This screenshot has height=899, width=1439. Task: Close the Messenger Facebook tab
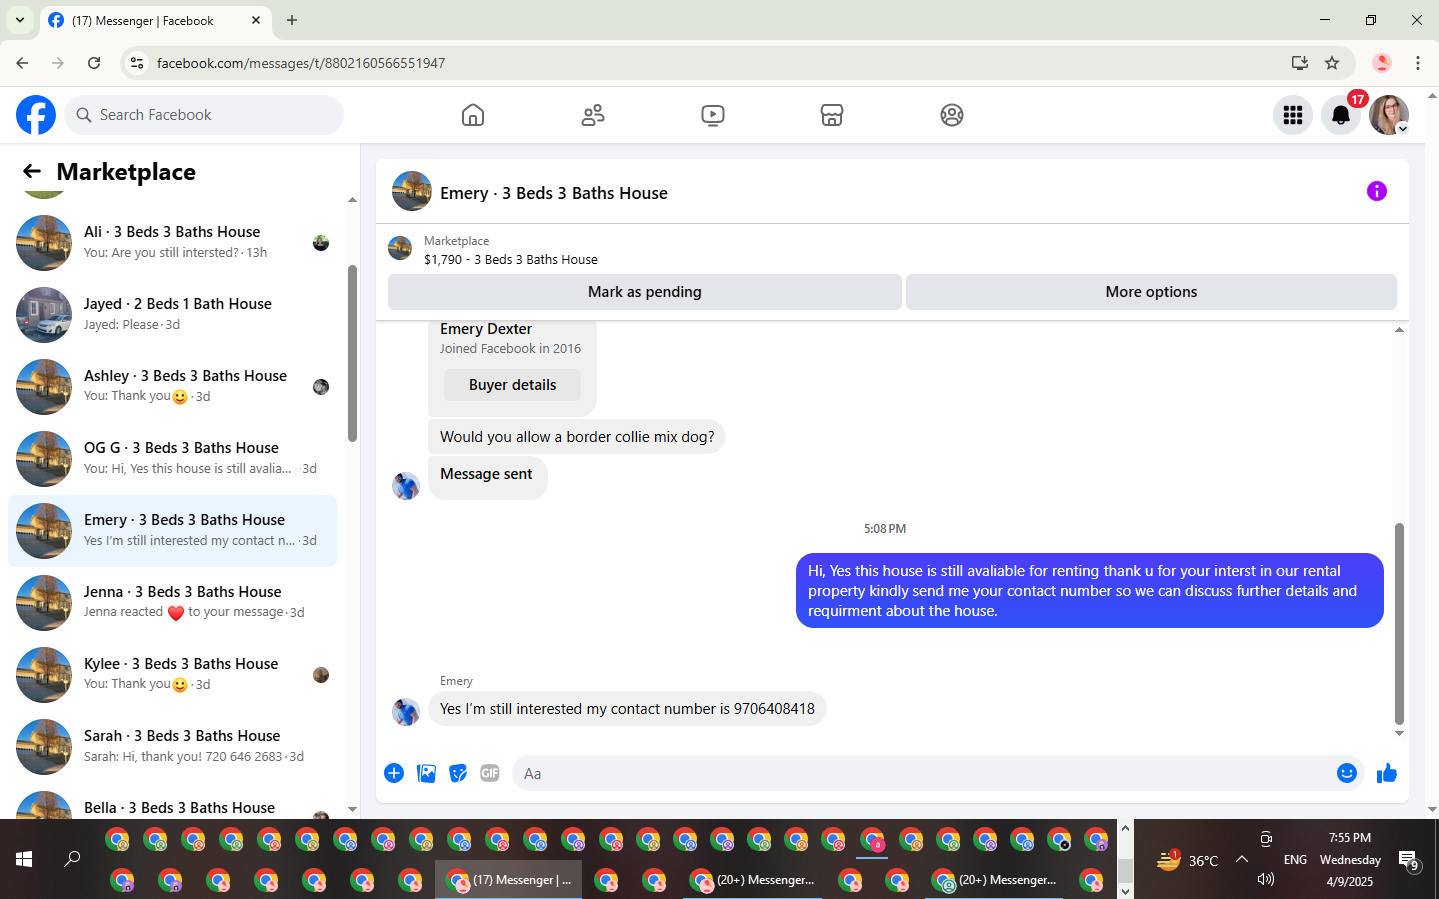click(256, 20)
